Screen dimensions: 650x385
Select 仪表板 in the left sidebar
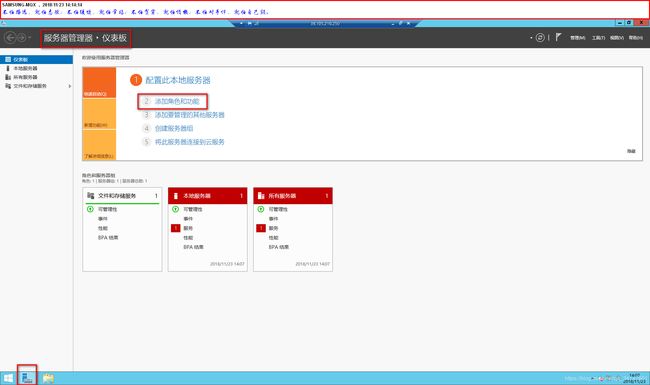click(x=36, y=60)
